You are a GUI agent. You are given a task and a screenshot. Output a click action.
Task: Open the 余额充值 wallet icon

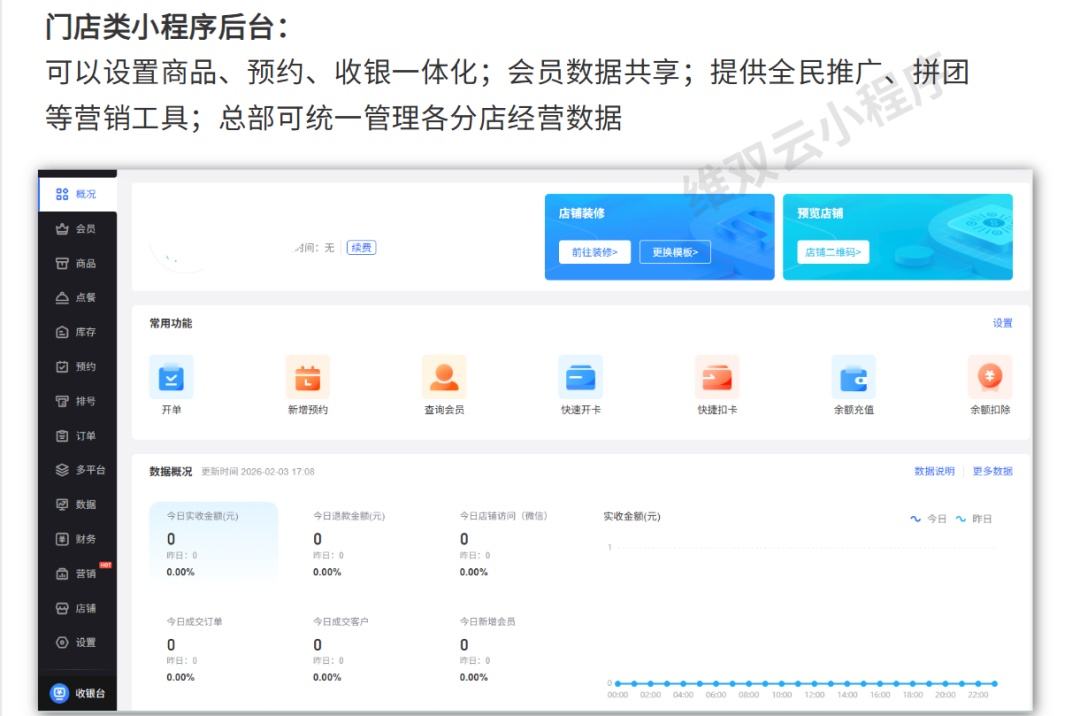pos(853,378)
